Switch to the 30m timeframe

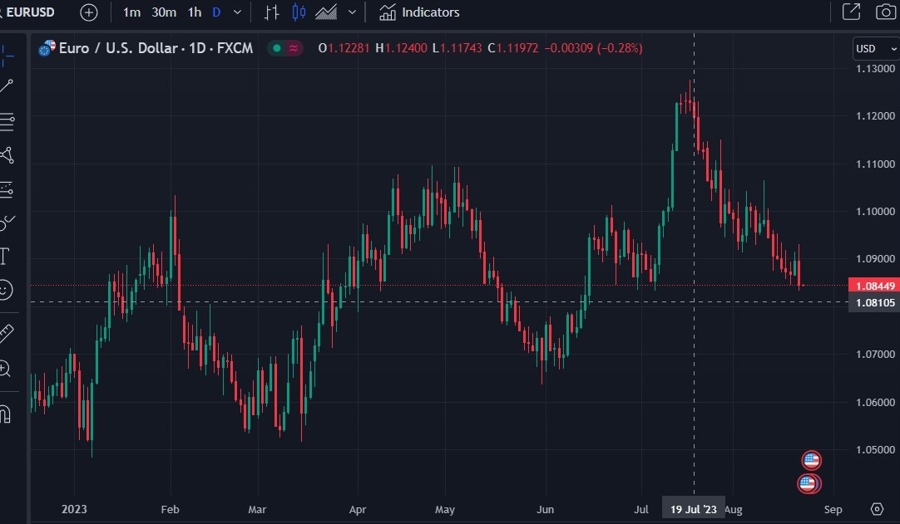pos(164,12)
